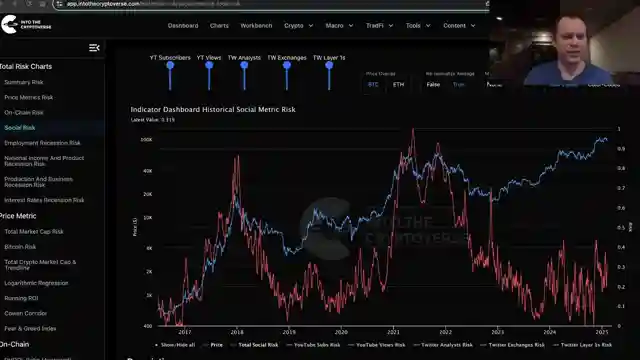Expand the Tools dropdown menu

pos(418,25)
